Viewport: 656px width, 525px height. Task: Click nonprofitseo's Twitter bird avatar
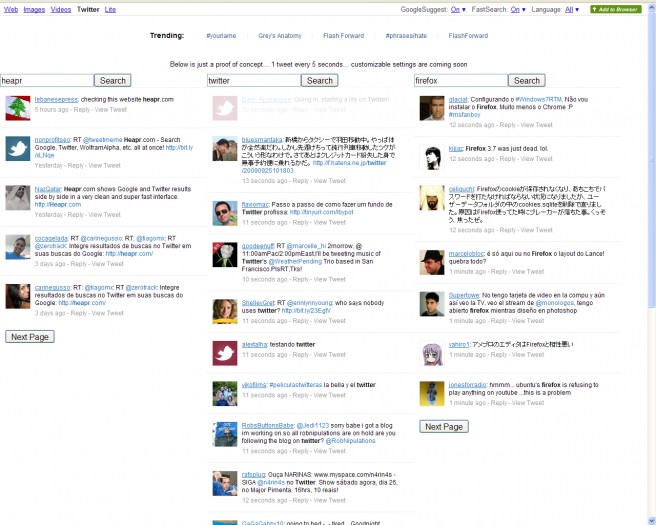point(18,149)
